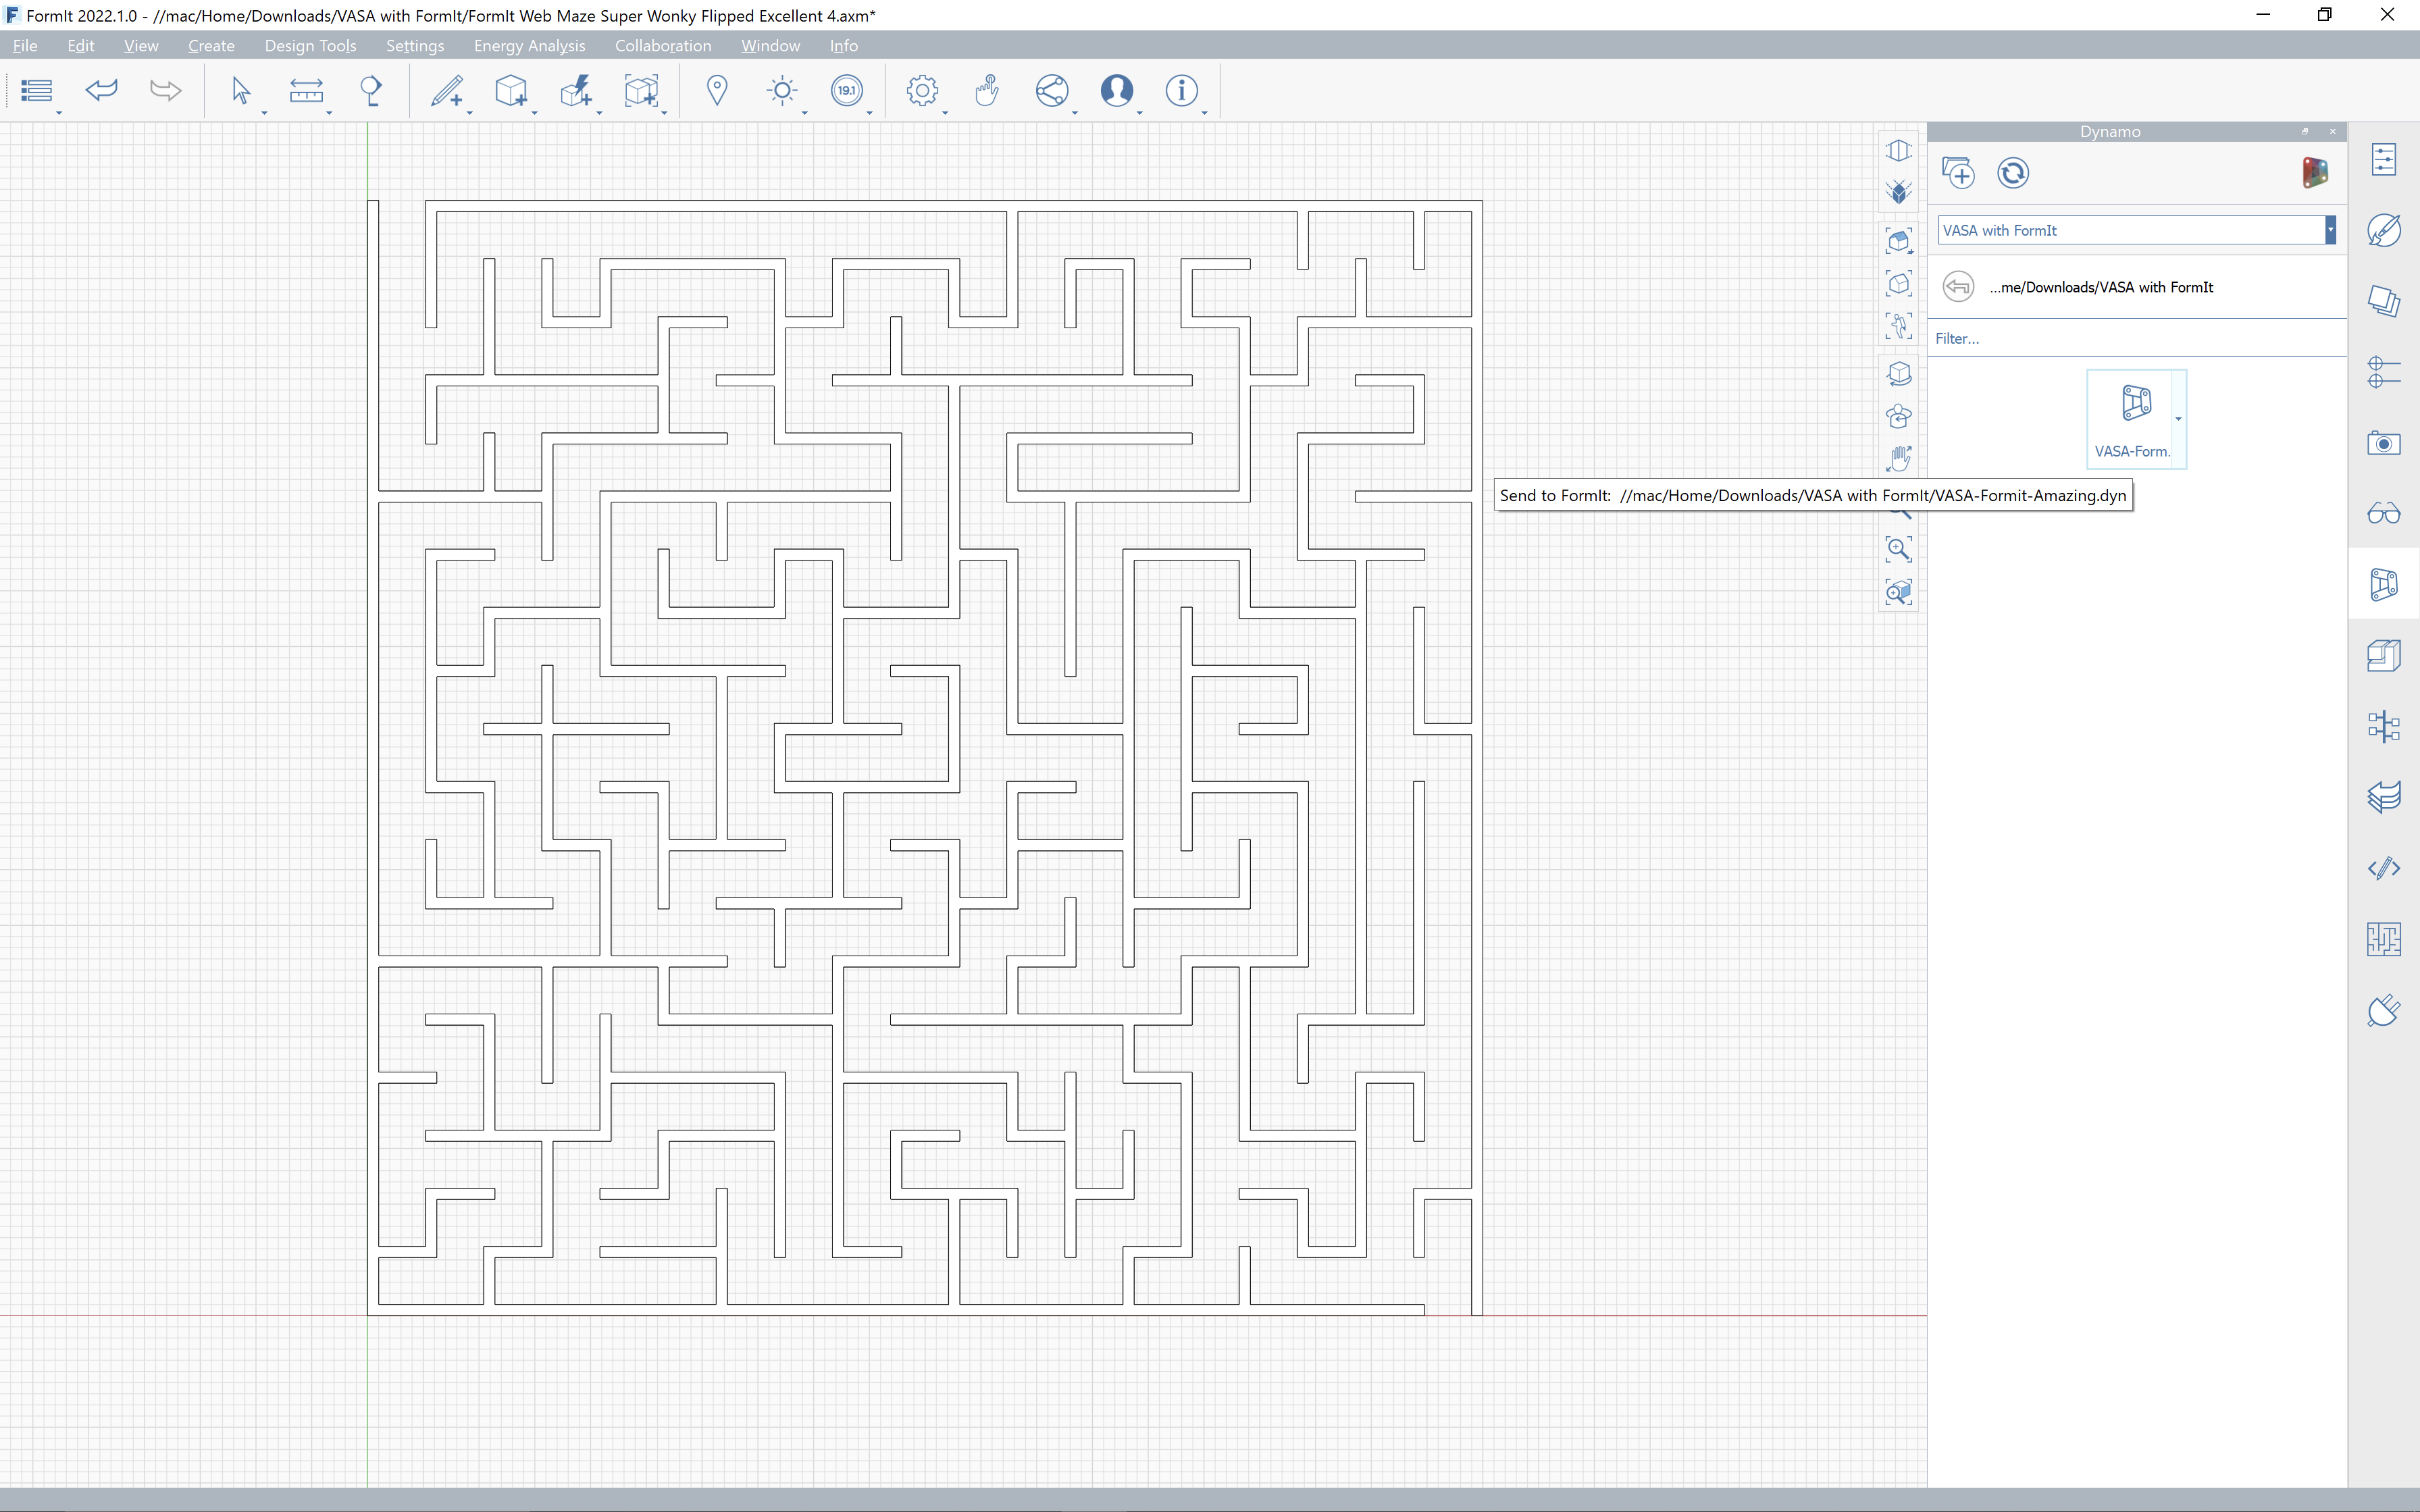Open the Energy Analysis menu

(529, 46)
